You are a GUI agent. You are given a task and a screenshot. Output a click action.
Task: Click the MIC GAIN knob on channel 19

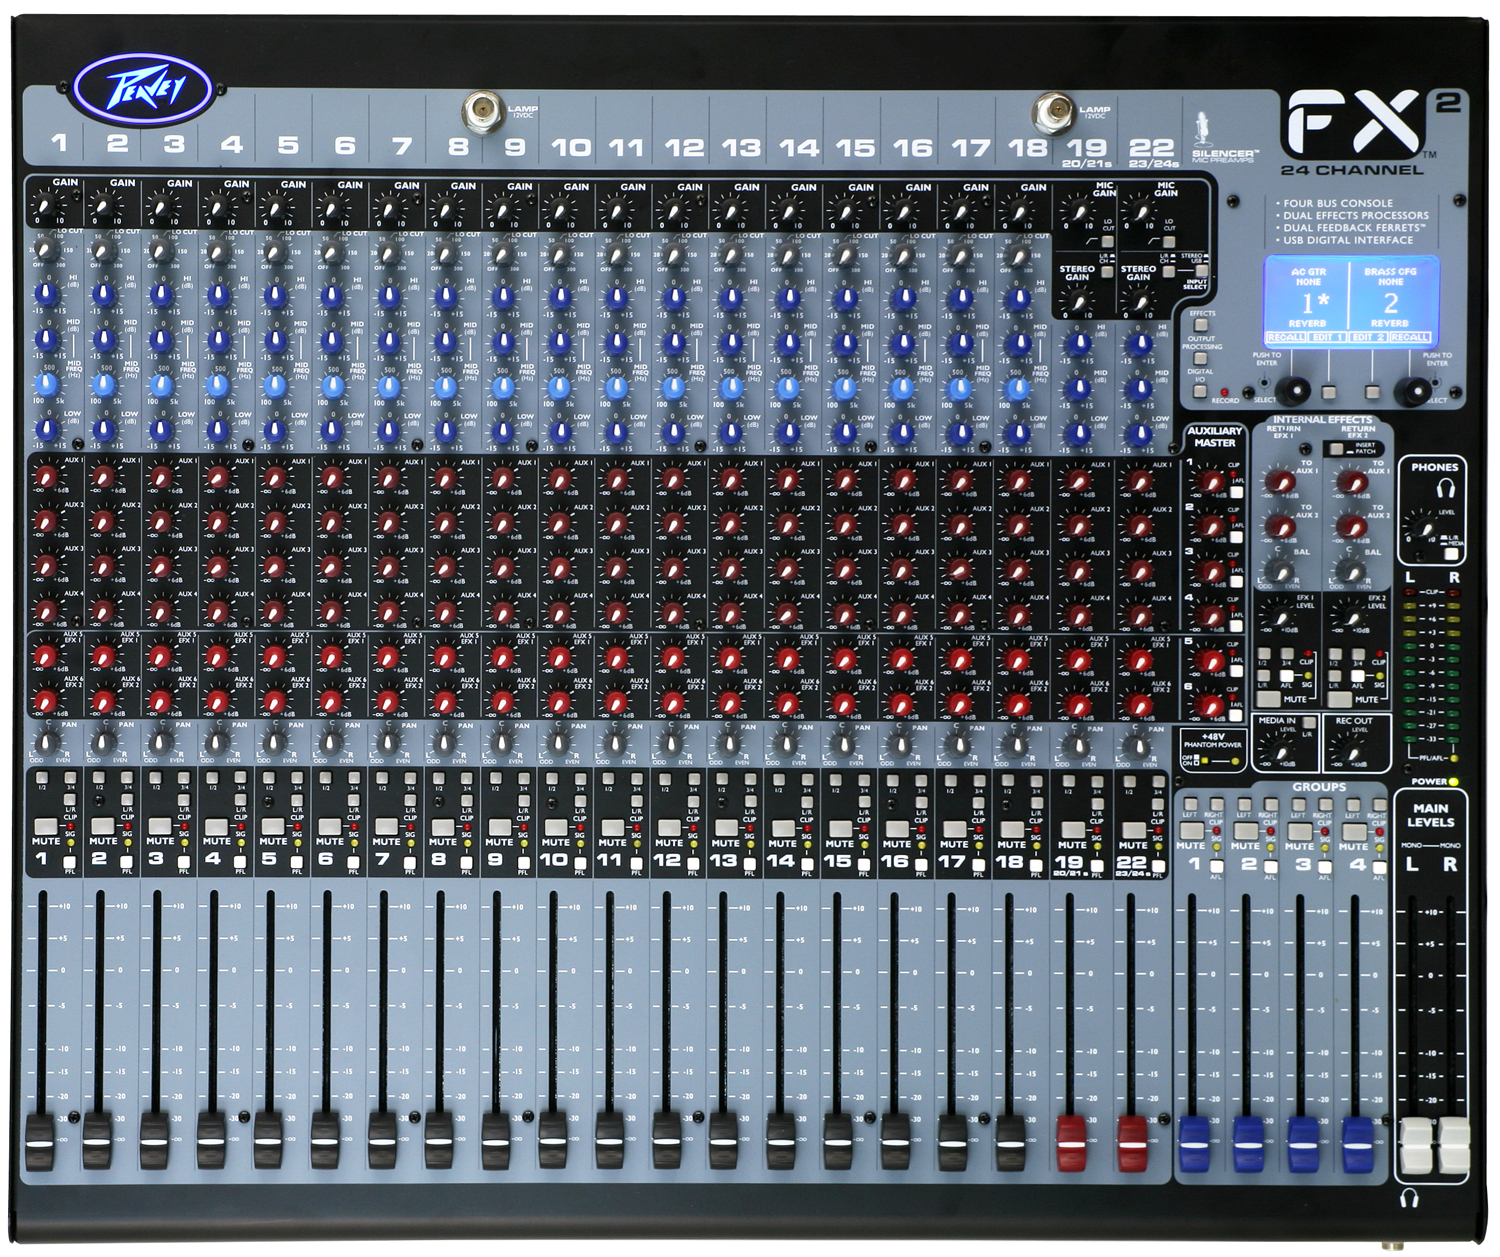pyautogui.click(x=1078, y=212)
